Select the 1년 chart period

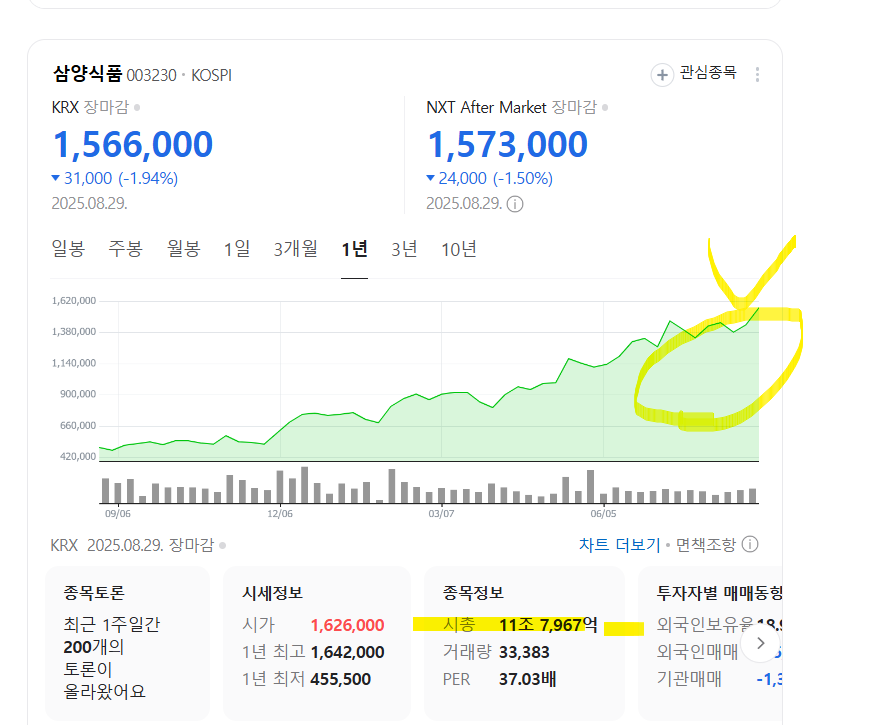pyautogui.click(x=354, y=249)
